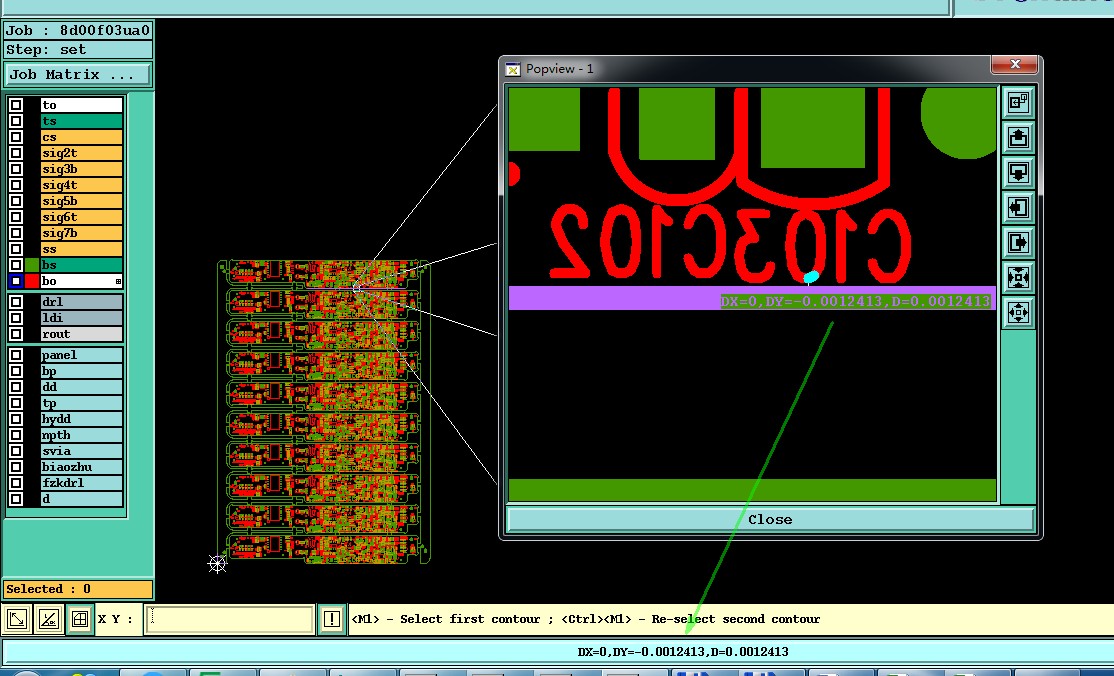
Task: Toggle the checkbox for layer npth
Action: [16, 435]
